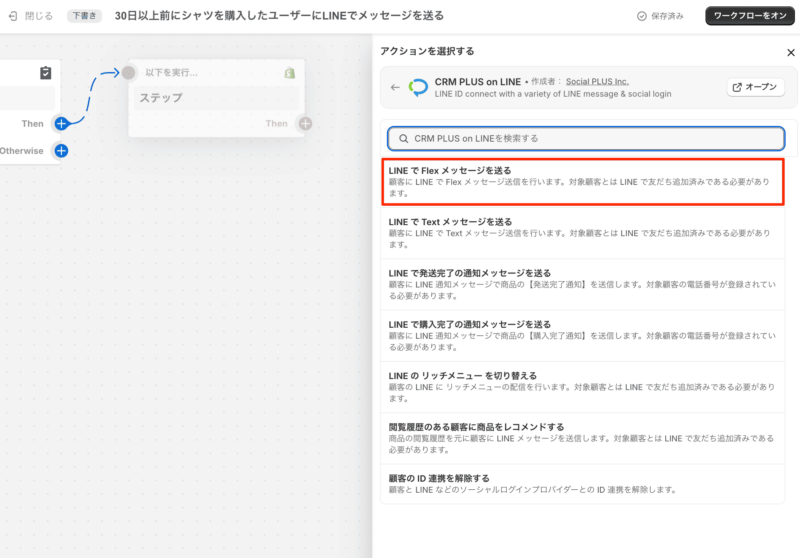Click the clipboard check icon on condition node
The image size is (800, 558).
pyautogui.click(x=45, y=73)
